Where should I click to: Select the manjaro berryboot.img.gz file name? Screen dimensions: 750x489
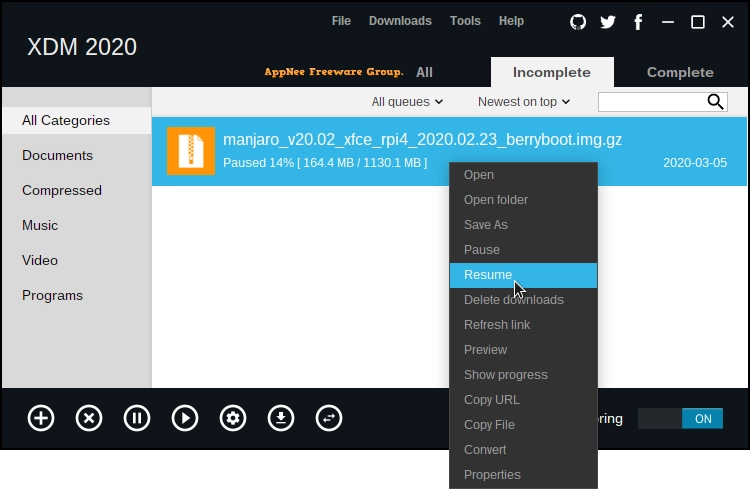tap(422, 140)
